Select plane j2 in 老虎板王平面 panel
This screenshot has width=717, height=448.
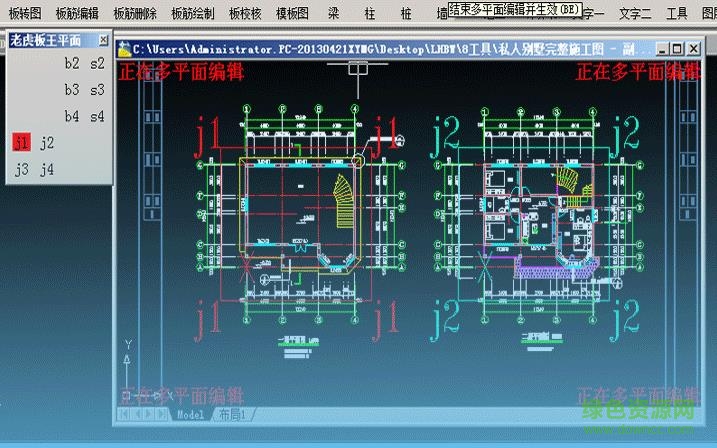[47, 143]
